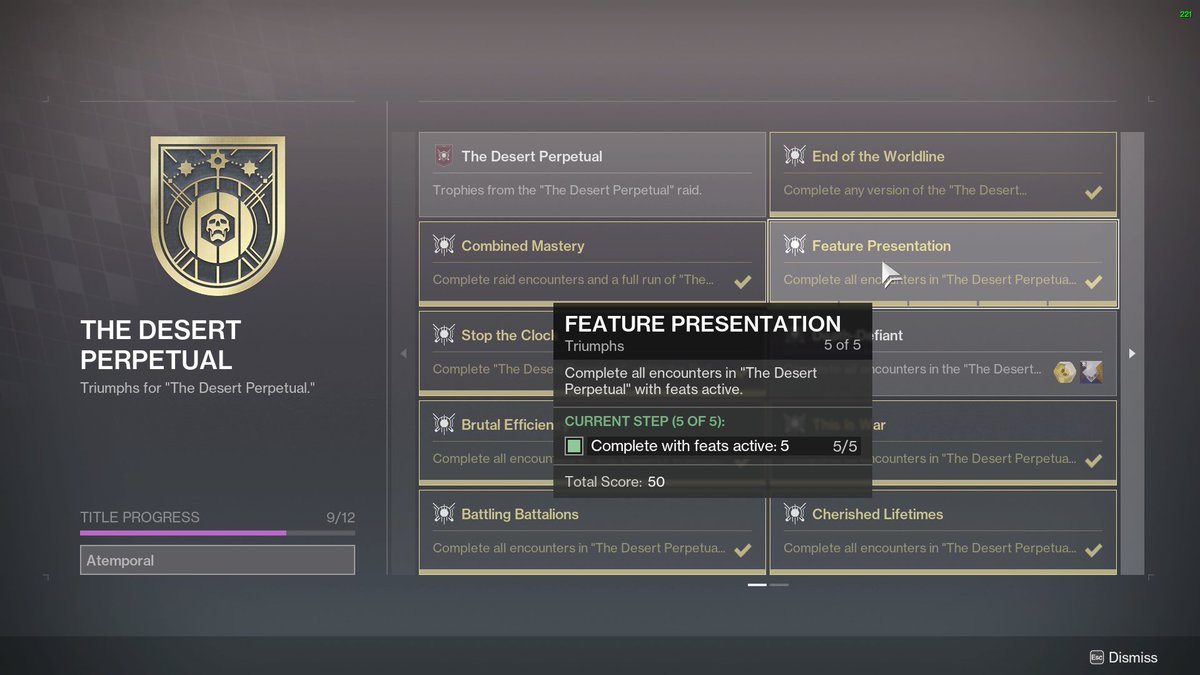Open The Desert Perpetual trophies card
This screenshot has width=1200, height=675.
tap(592, 174)
